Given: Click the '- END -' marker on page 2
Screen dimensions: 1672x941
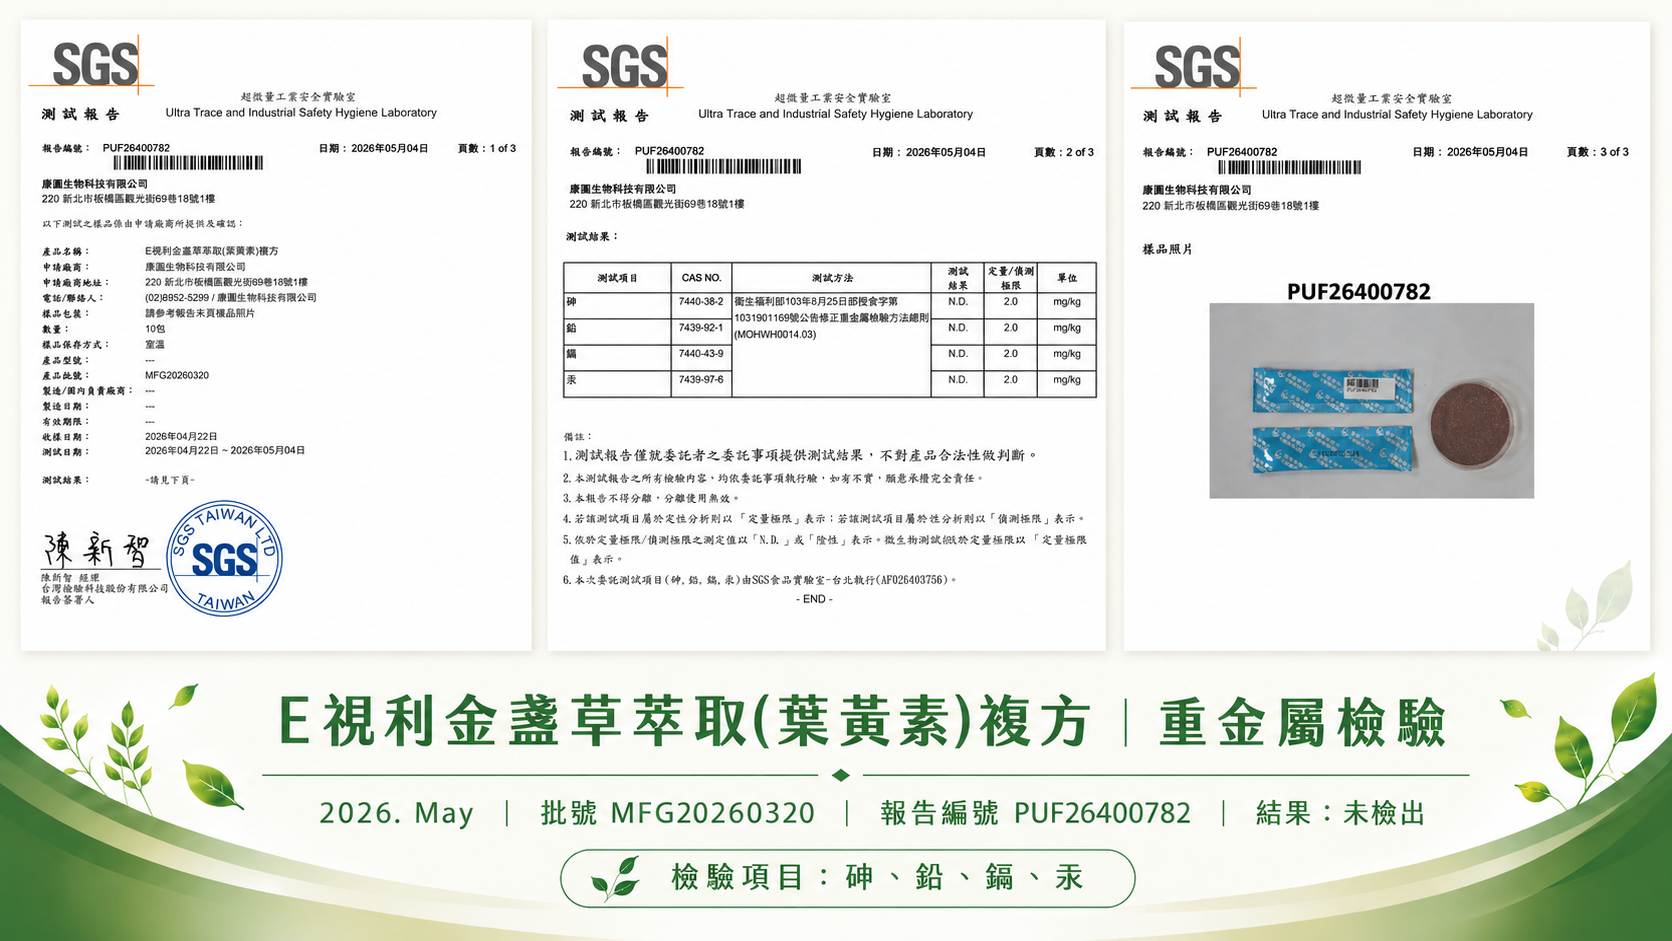Looking at the screenshot, I should (815, 599).
